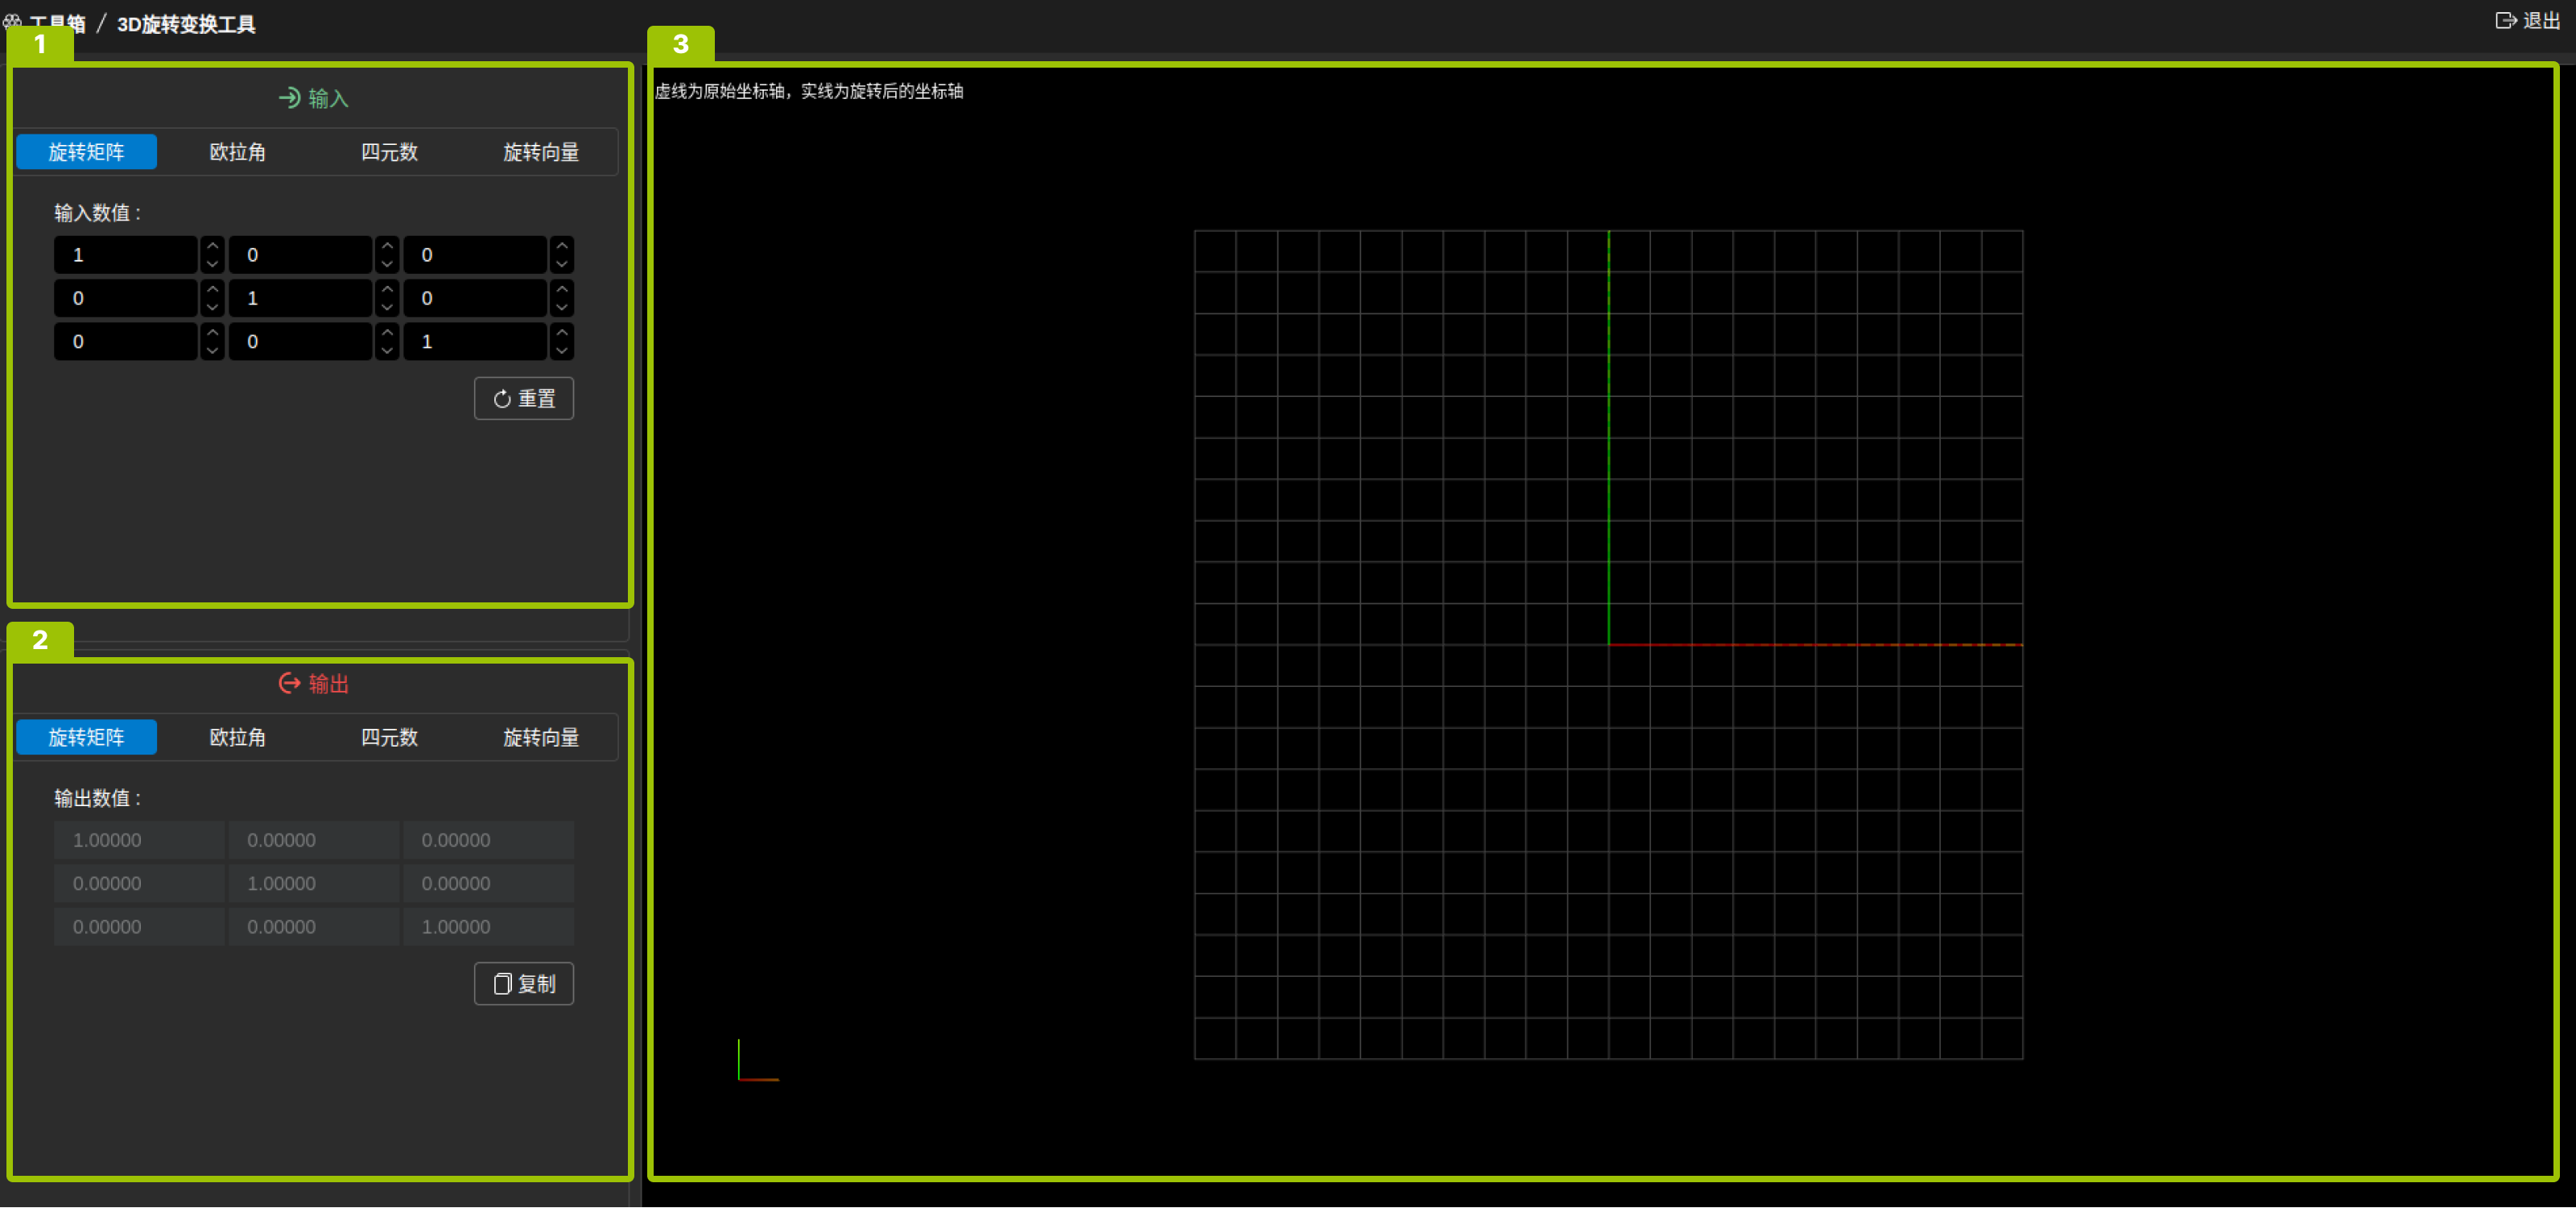Choose the output 旋转向量 tab

coord(540,737)
